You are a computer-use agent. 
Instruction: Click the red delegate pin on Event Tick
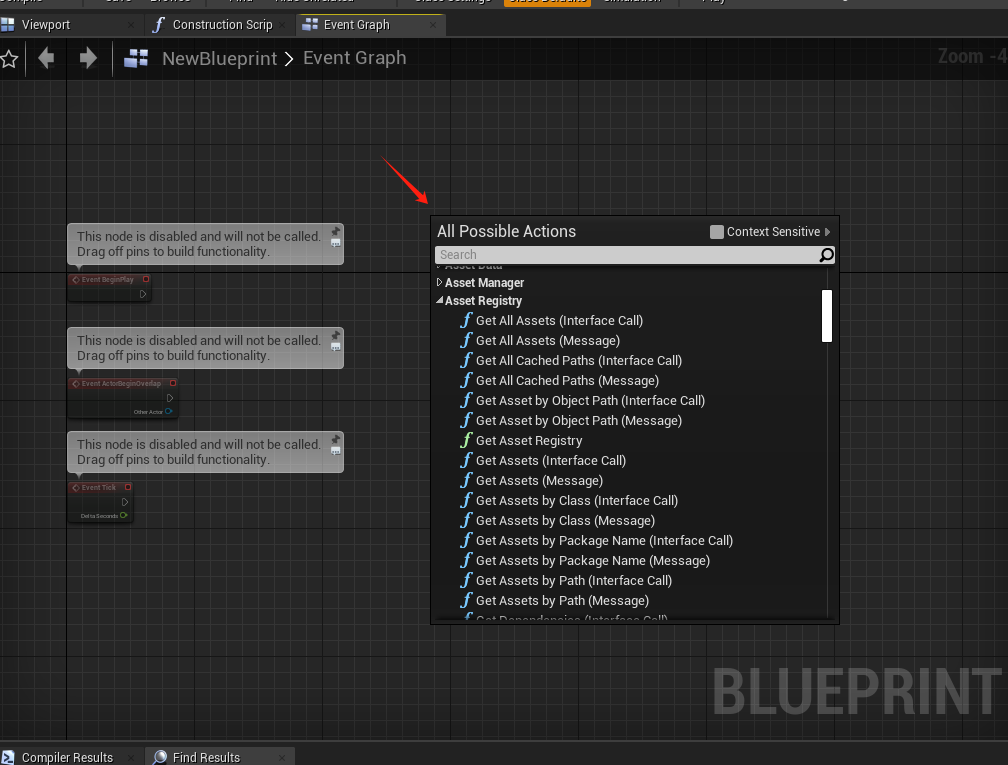128,487
